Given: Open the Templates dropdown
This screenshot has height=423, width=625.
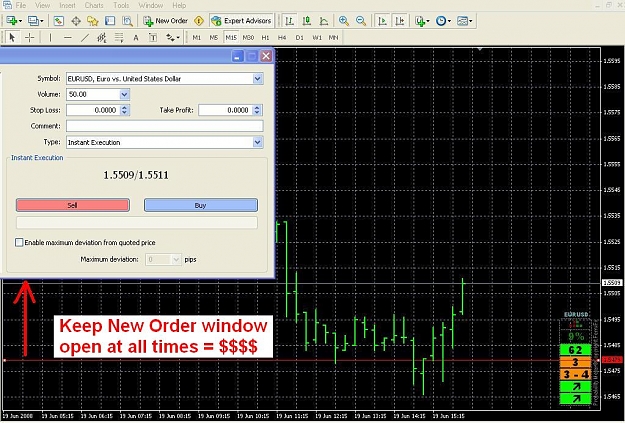Looking at the screenshot, I should point(464,21).
